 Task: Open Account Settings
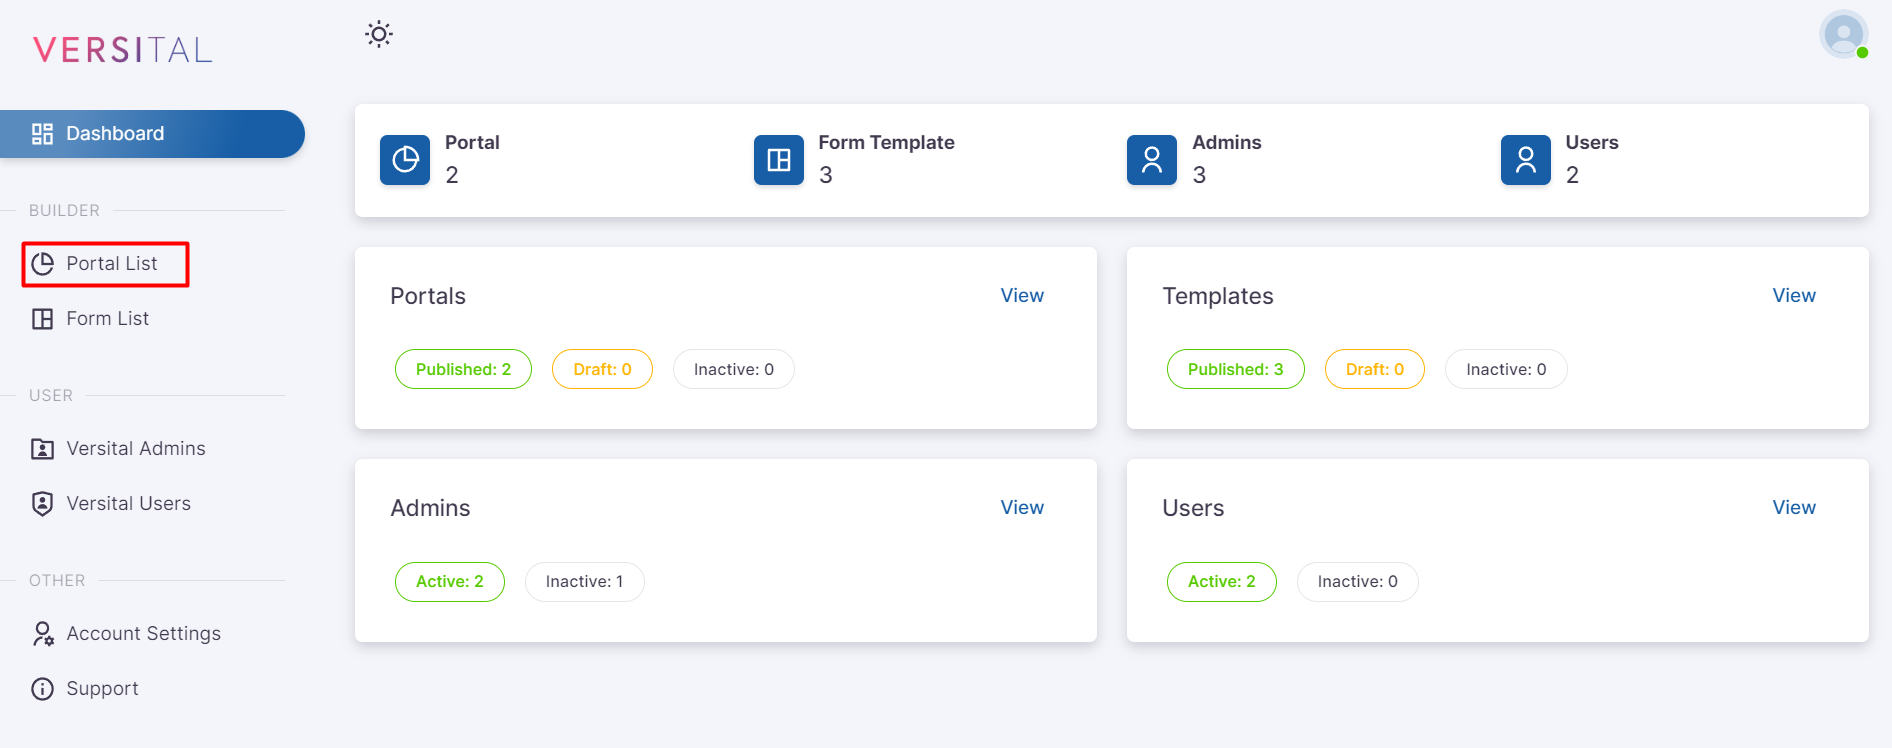[x=143, y=634]
